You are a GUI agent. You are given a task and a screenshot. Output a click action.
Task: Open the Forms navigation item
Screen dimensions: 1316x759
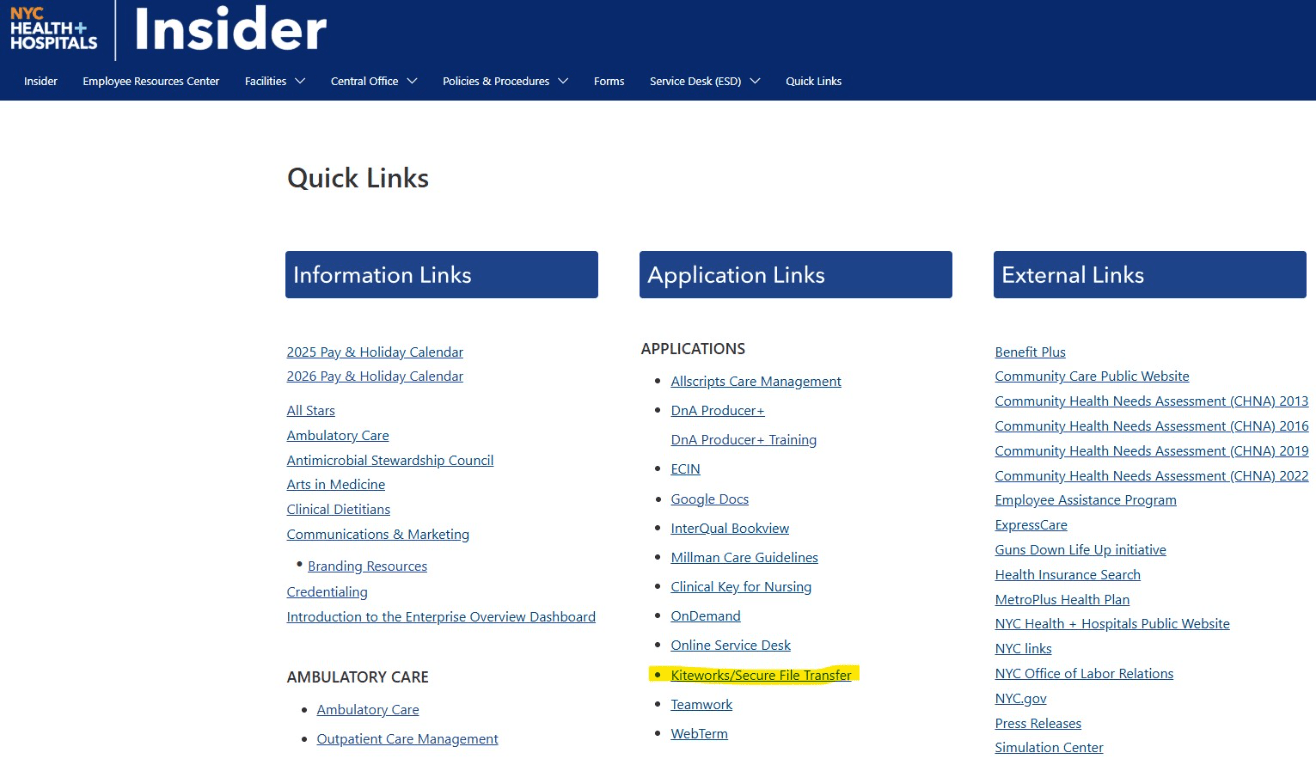point(609,81)
